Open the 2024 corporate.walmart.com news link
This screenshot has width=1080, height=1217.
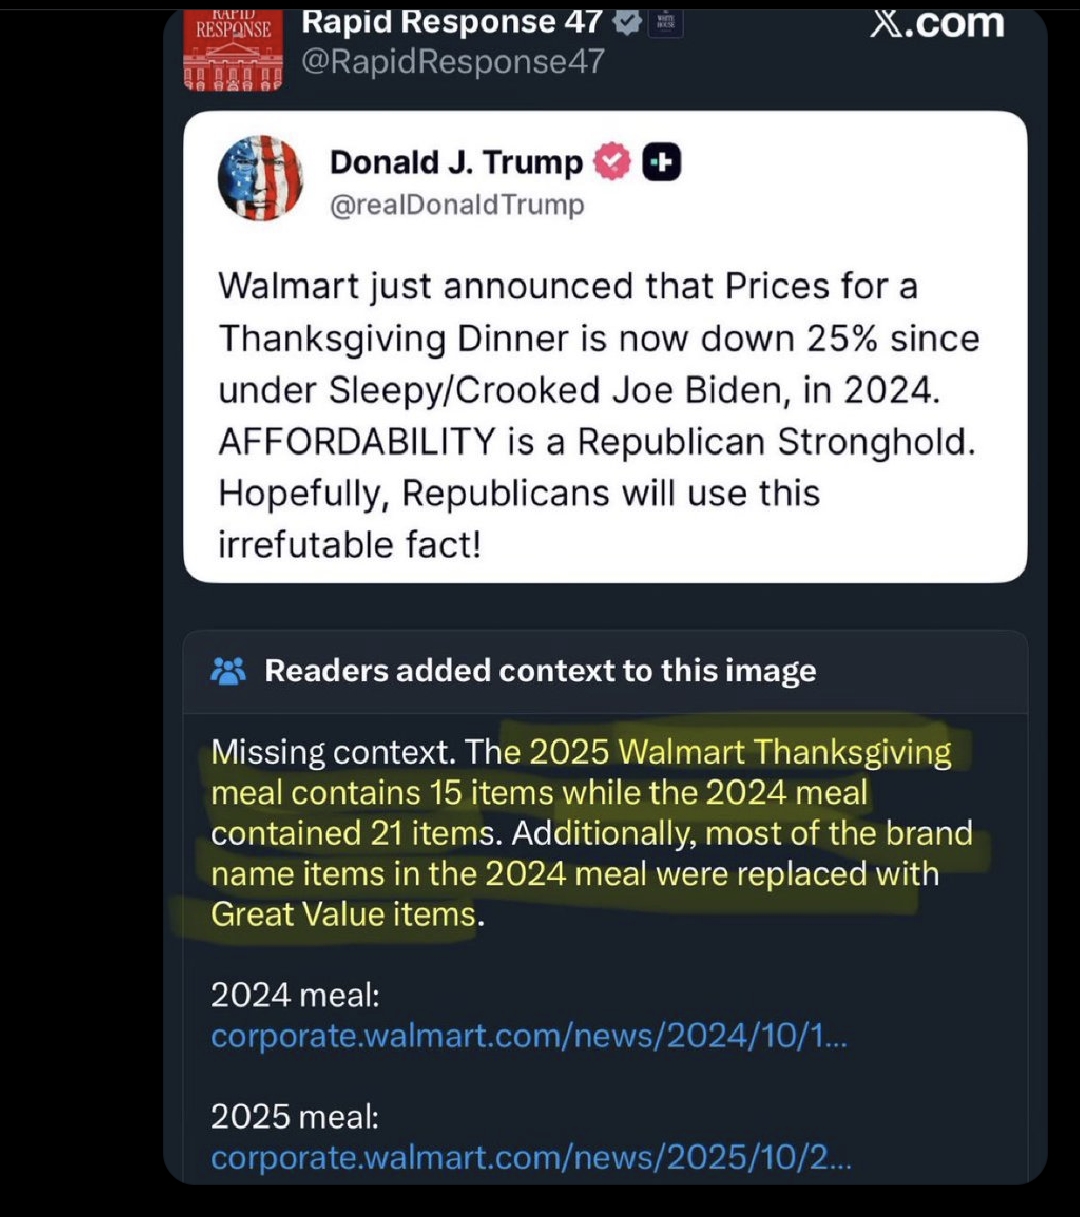pyautogui.click(x=529, y=1036)
